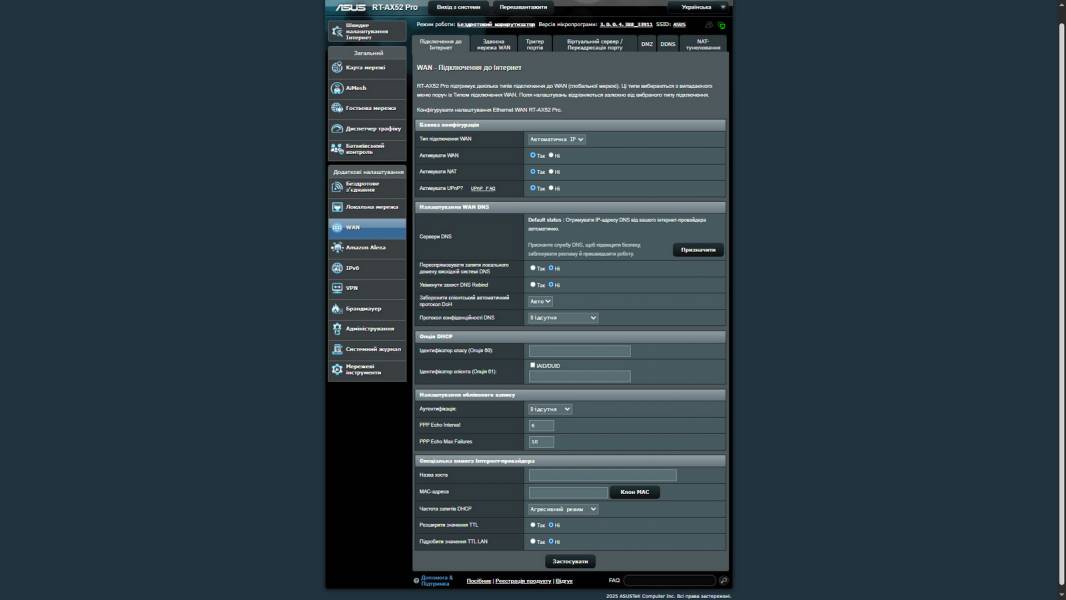Click the Amazon Alexa icon in sidebar

click(x=337, y=247)
